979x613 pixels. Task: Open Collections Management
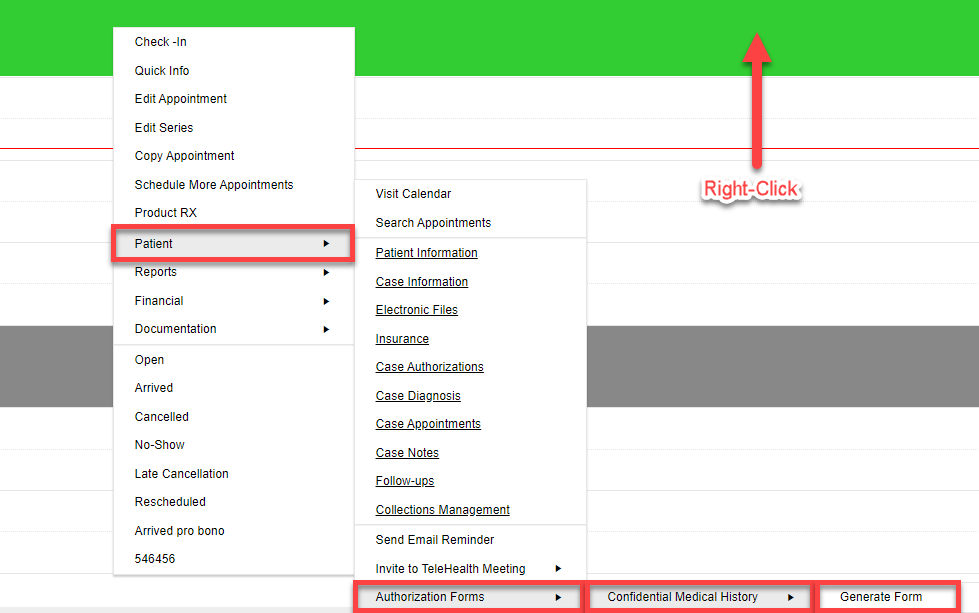point(442,509)
